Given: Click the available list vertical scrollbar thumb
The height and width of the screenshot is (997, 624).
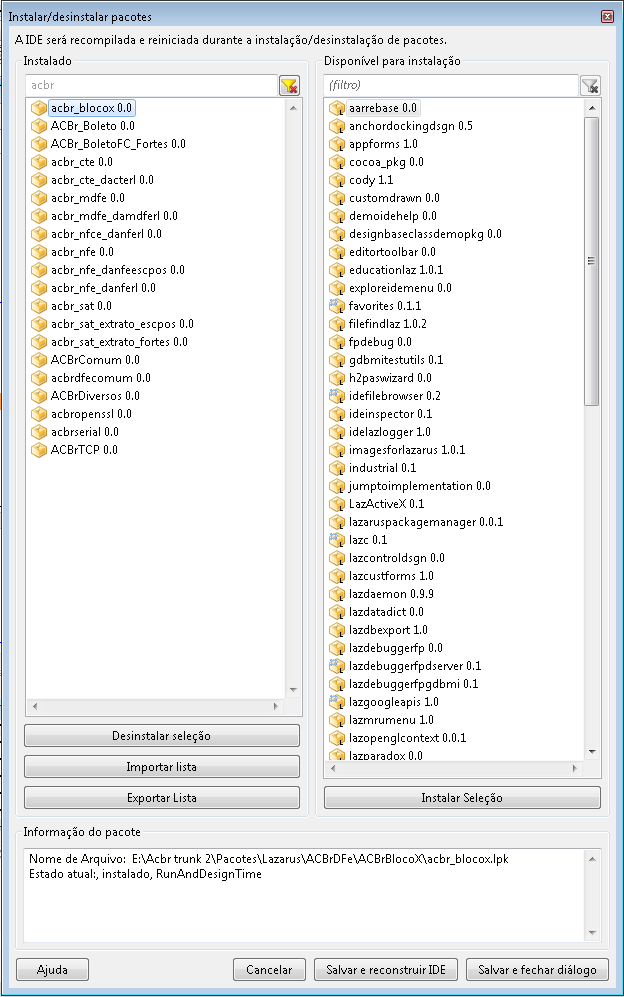Looking at the screenshot, I should [x=592, y=261].
